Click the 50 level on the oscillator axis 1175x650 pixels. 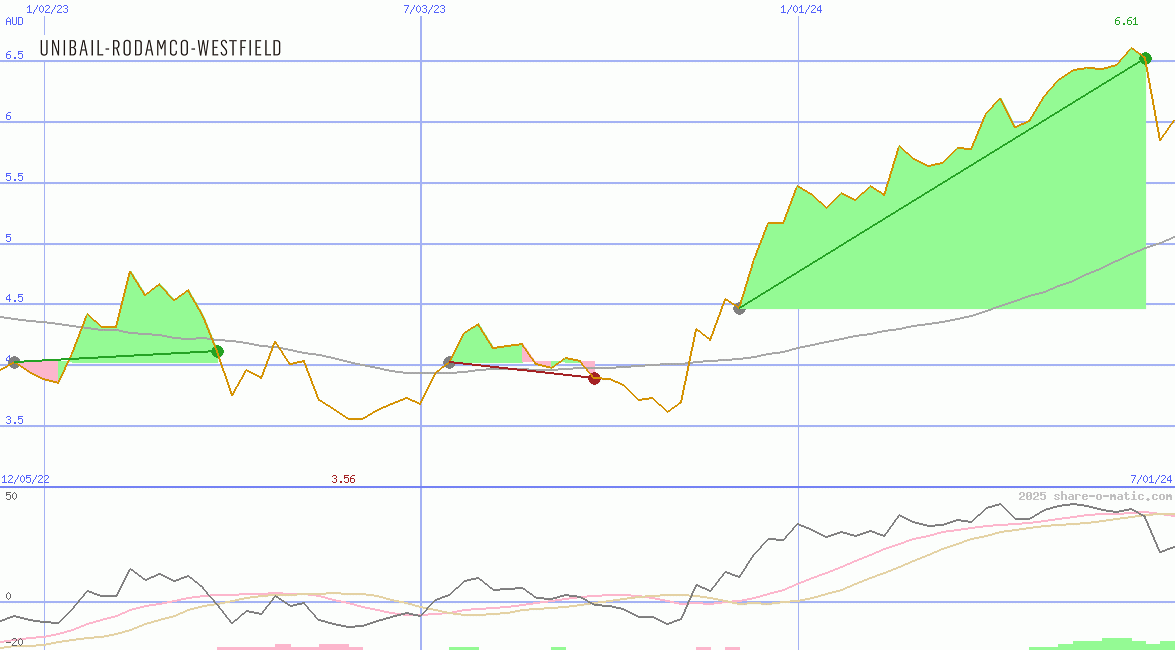(x=11, y=495)
